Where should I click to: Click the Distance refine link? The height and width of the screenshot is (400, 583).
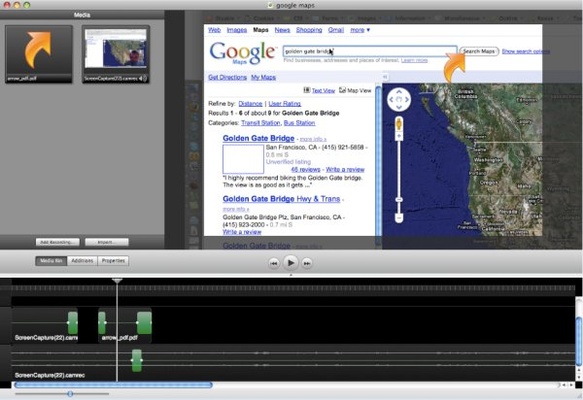(x=250, y=104)
